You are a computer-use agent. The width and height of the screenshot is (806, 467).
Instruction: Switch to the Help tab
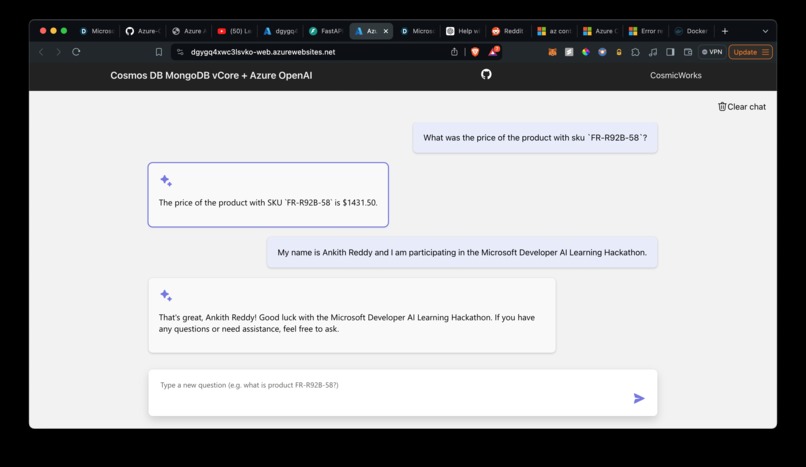(463, 31)
